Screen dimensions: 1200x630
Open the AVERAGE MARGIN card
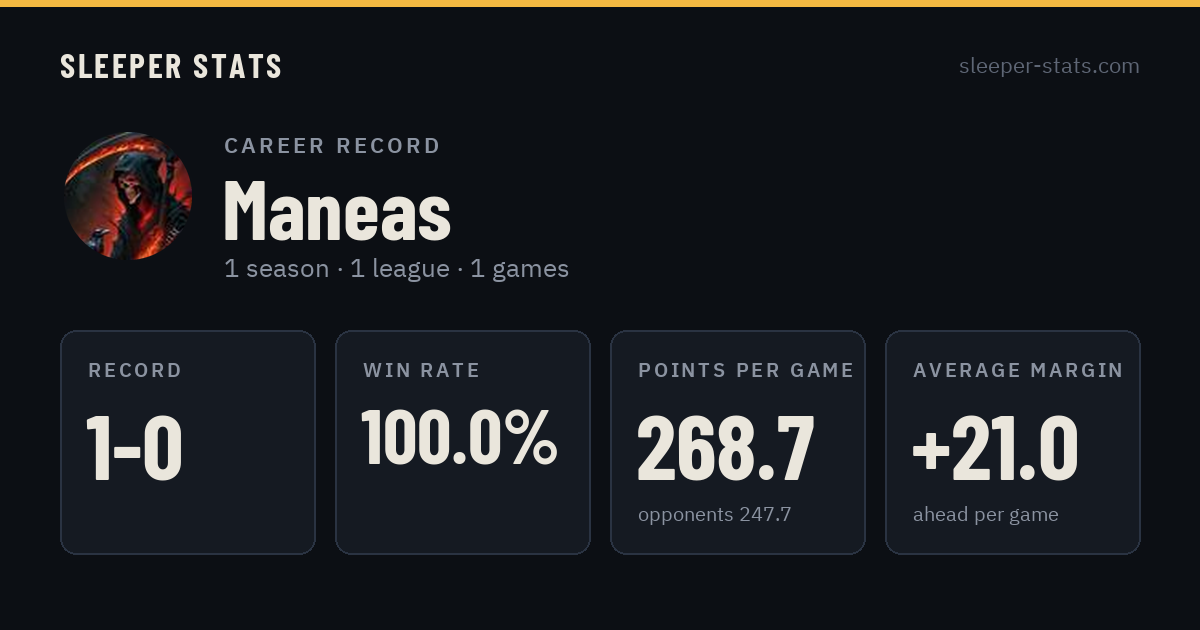point(1013,442)
